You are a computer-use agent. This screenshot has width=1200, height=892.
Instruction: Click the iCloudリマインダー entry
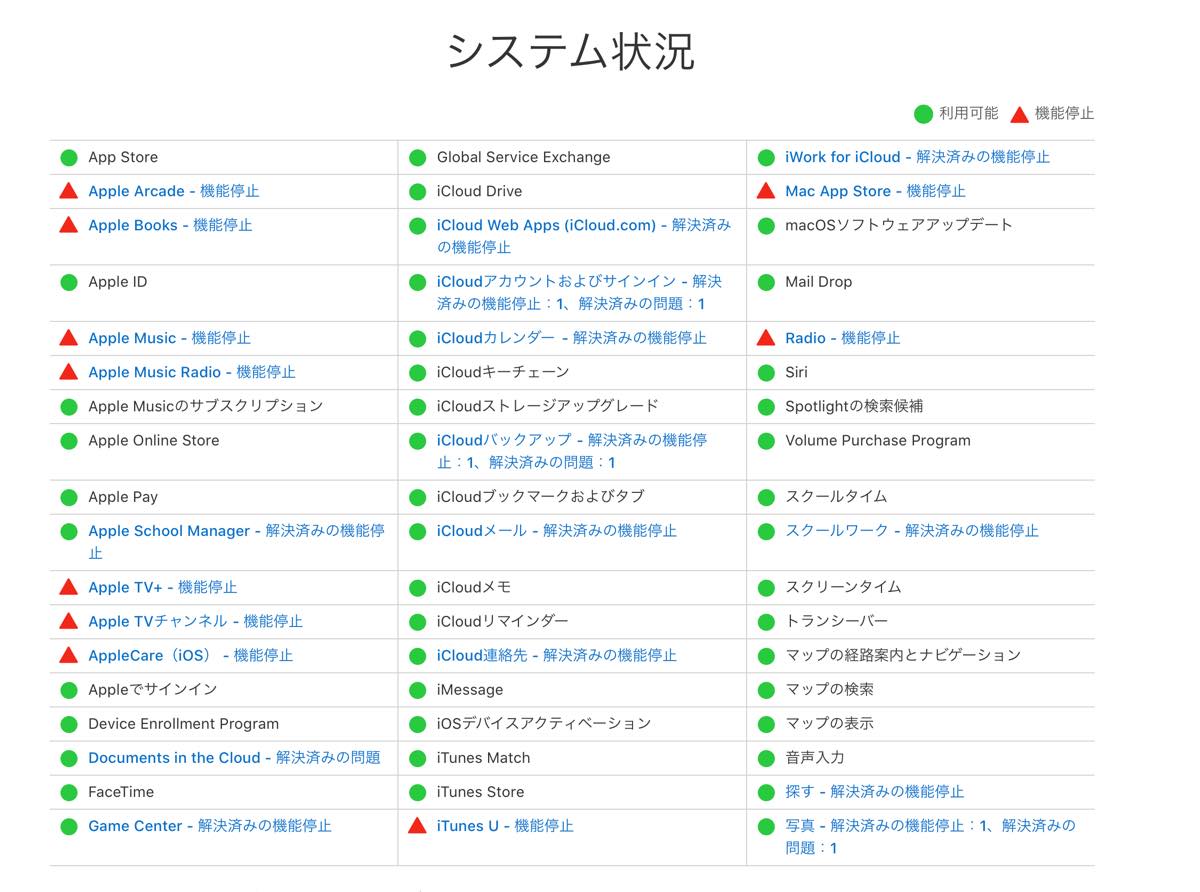(502, 621)
